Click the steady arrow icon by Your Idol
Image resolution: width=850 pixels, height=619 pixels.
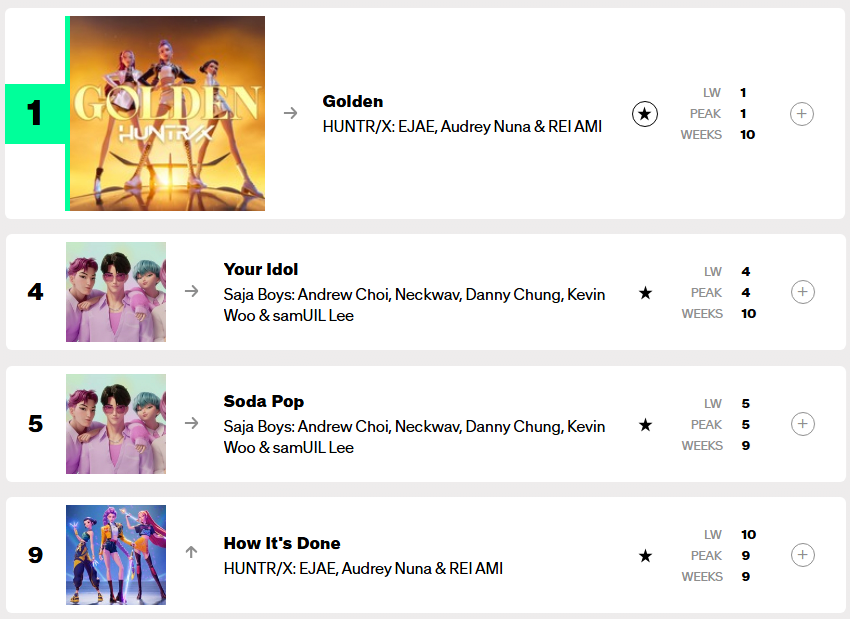click(x=192, y=292)
